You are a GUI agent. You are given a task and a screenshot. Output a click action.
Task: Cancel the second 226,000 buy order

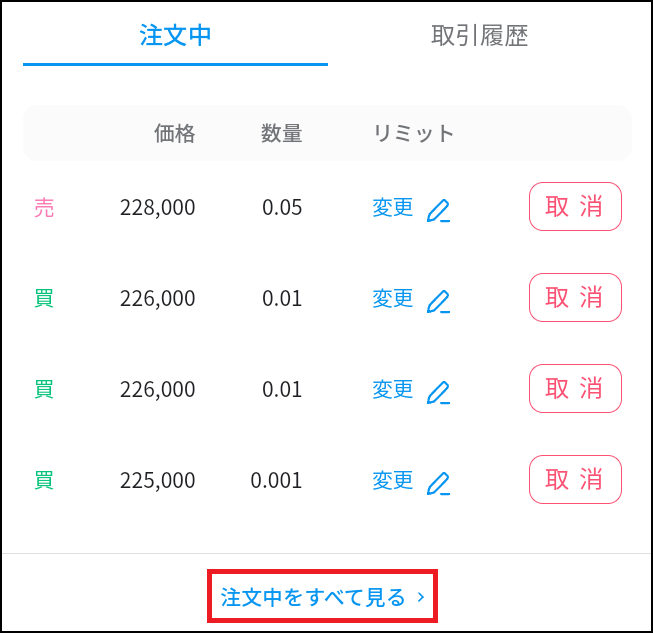point(575,389)
